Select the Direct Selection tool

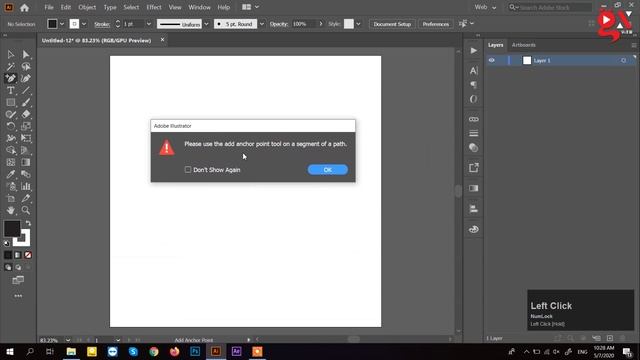tap(26, 54)
